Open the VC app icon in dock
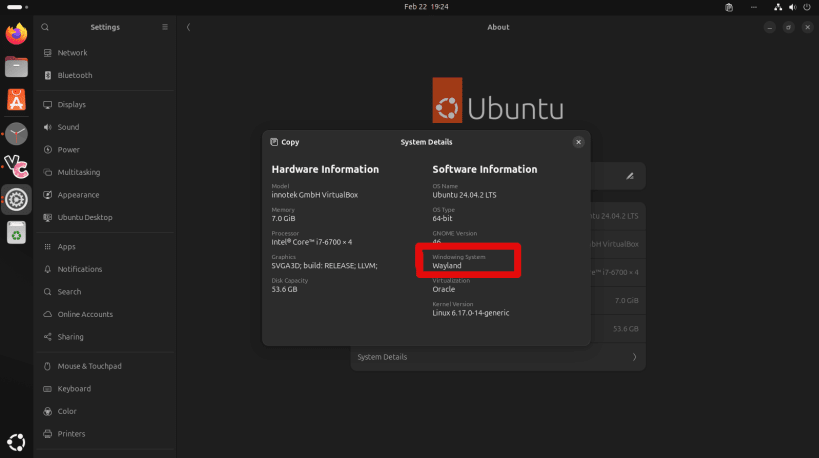This screenshot has height=458, width=819. (x=16, y=167)
